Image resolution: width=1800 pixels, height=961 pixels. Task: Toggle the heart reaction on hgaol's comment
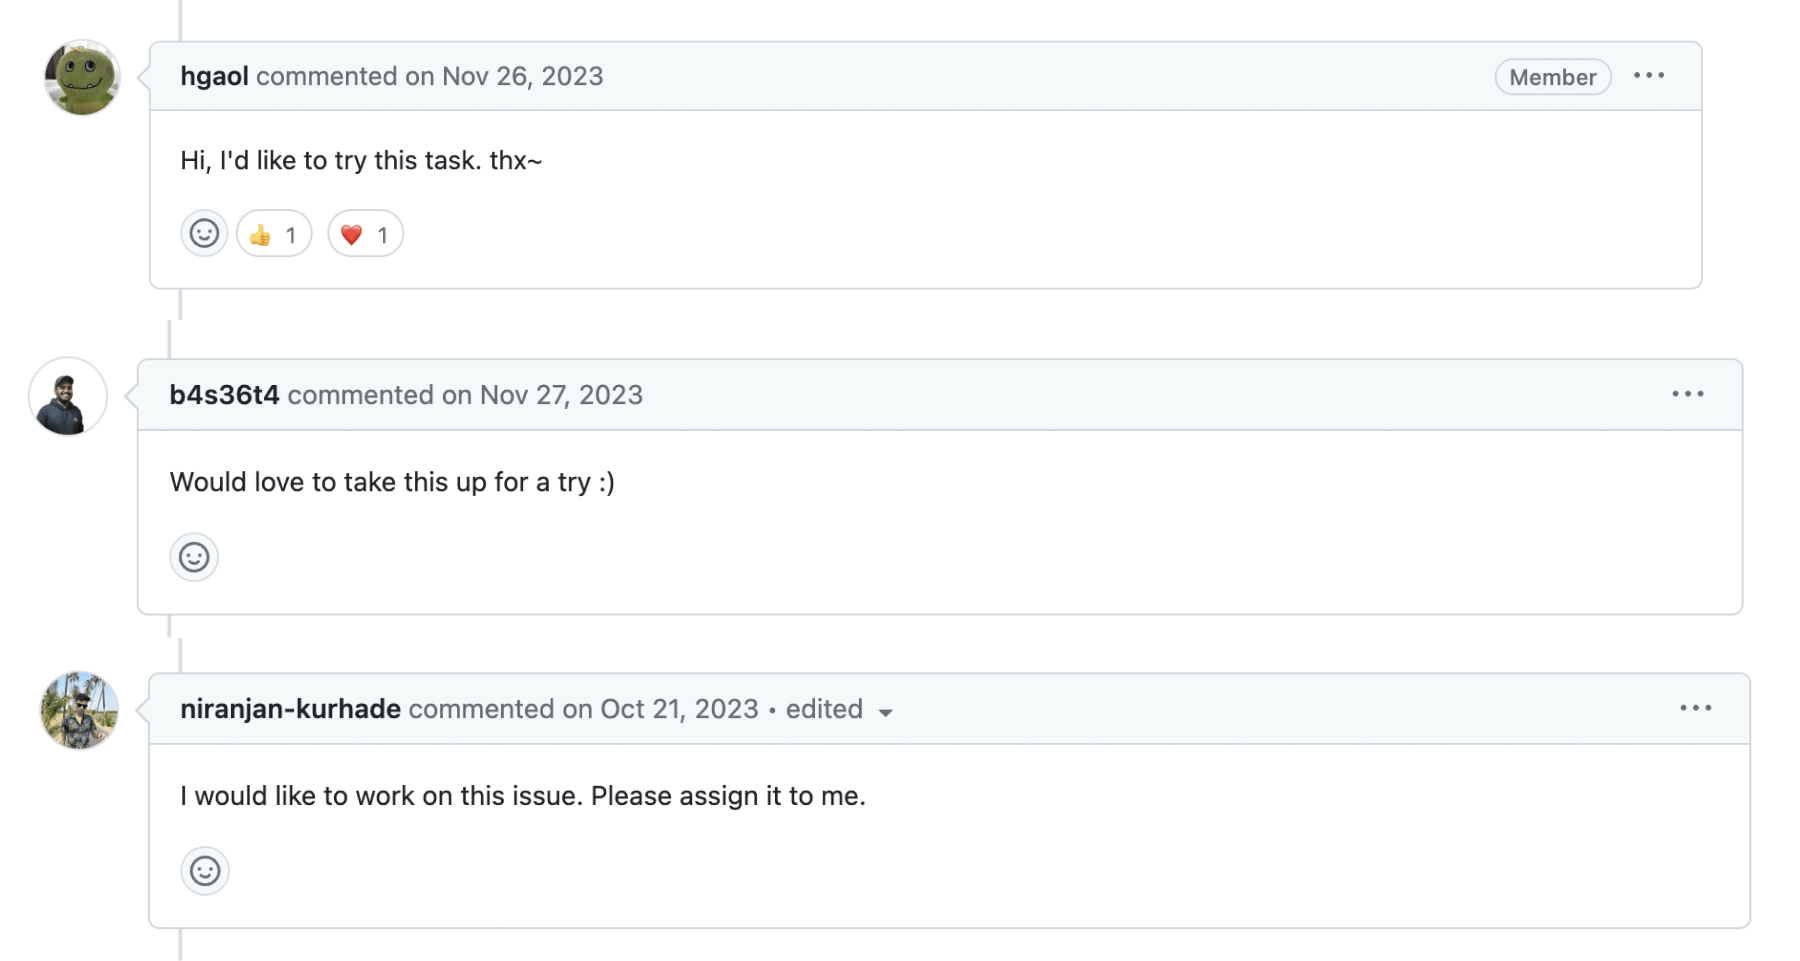(x=364, y=233)
